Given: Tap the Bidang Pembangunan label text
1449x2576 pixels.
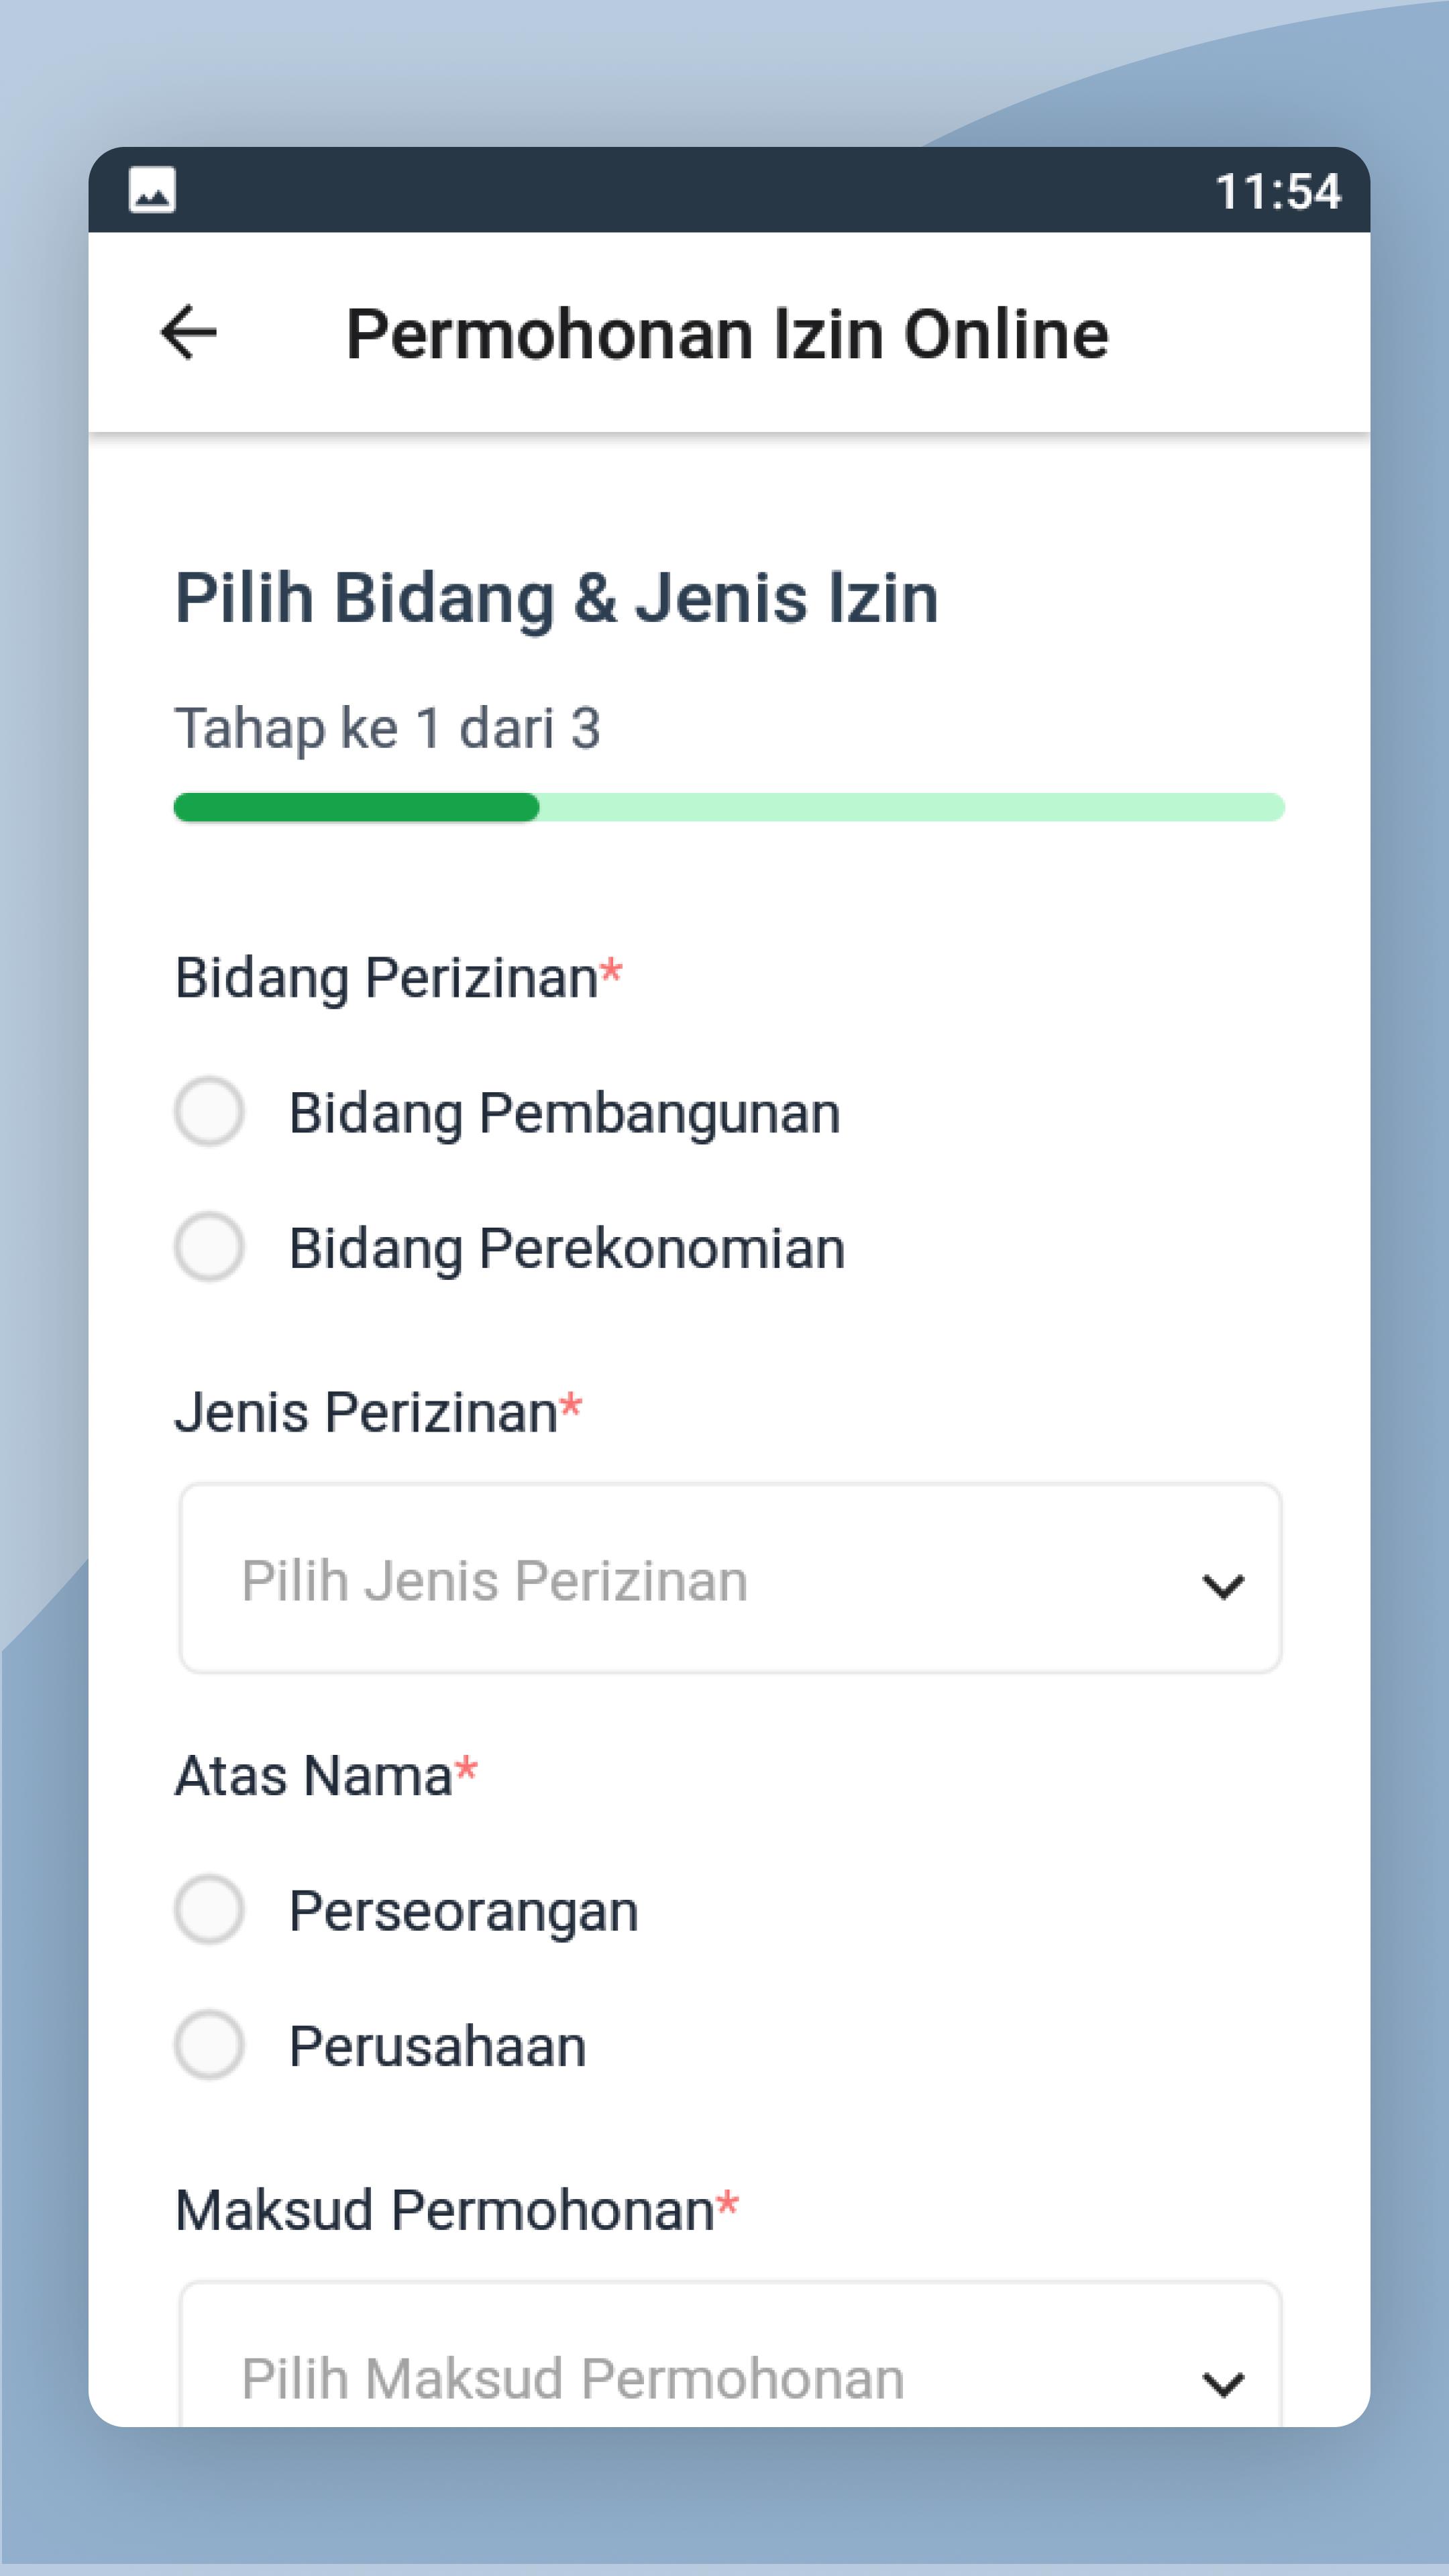Looking at the screenshot, I should point(565,1114).
